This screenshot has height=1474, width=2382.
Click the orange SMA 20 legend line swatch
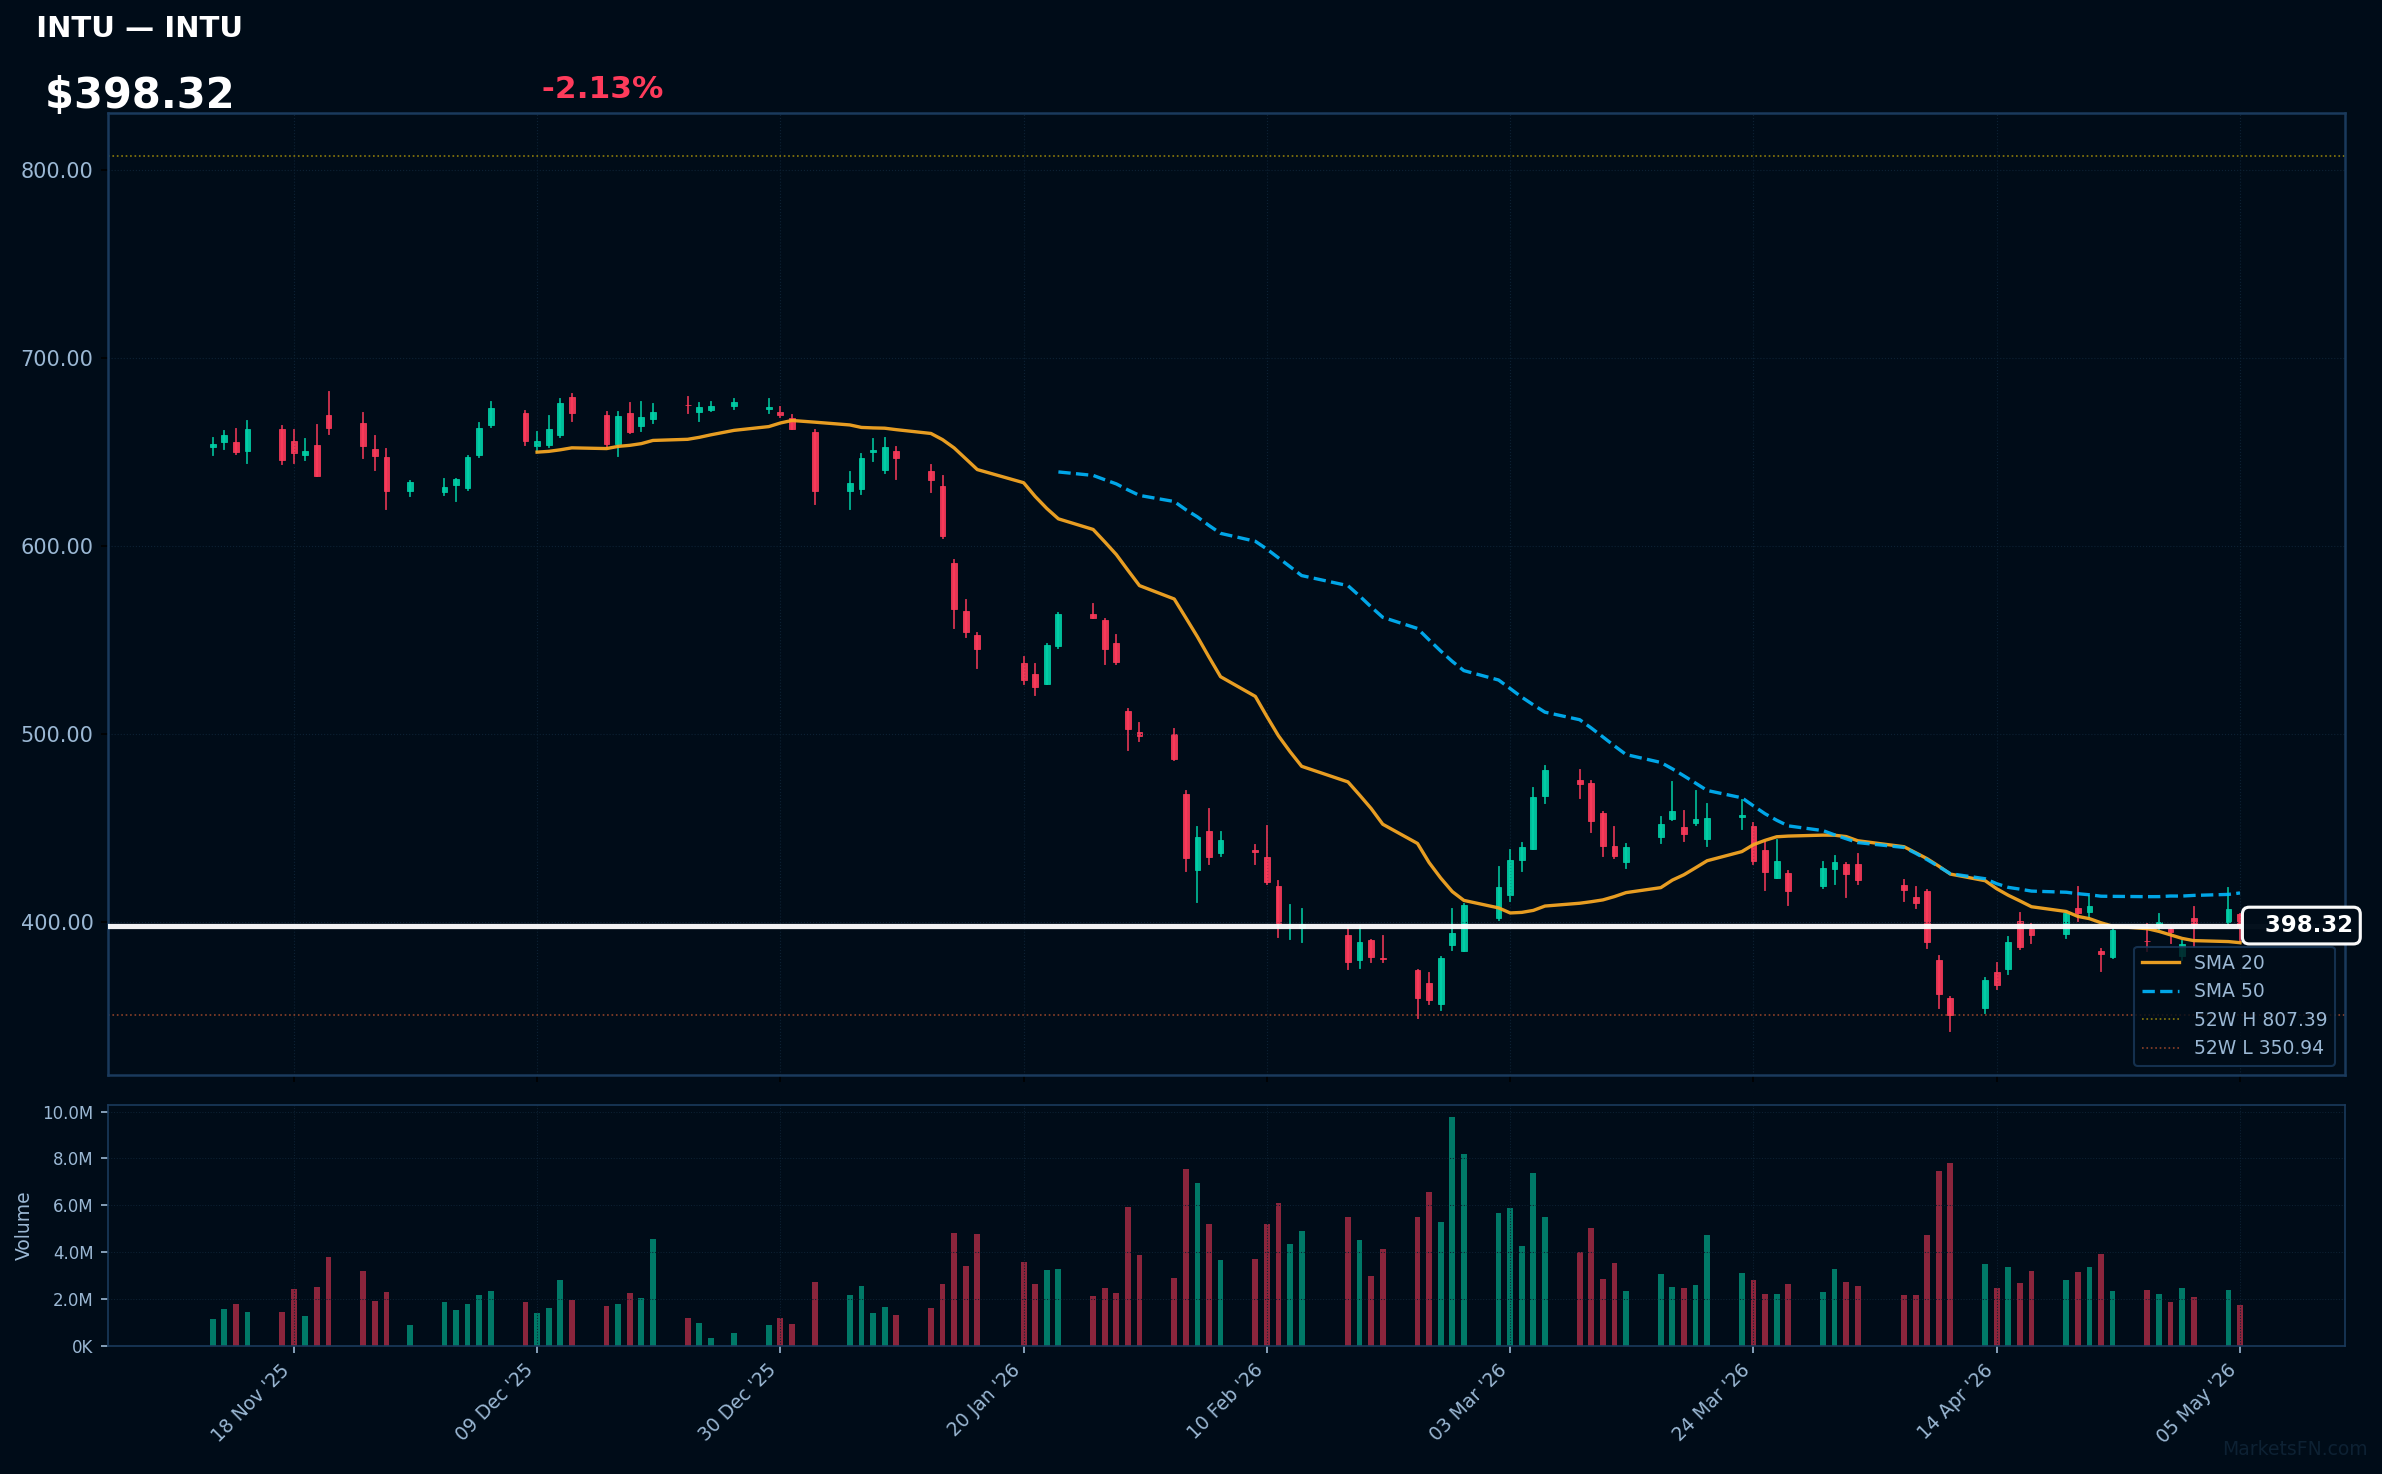[x=2161, y=962]
